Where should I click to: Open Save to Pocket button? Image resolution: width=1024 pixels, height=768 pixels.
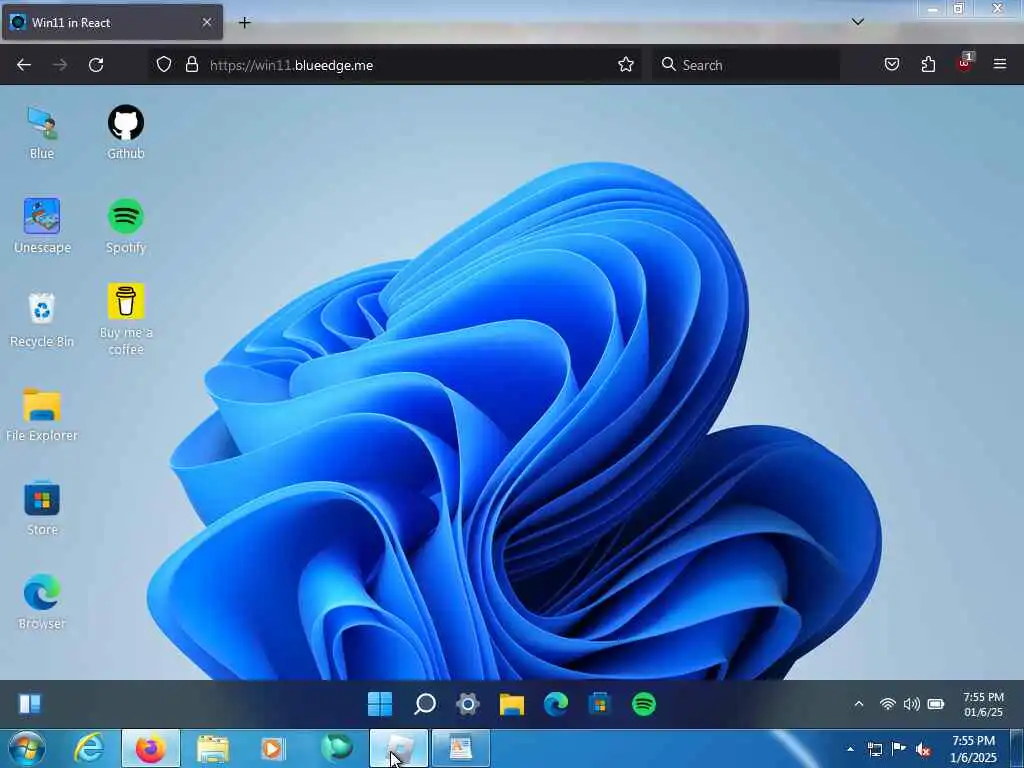[891, 65]
